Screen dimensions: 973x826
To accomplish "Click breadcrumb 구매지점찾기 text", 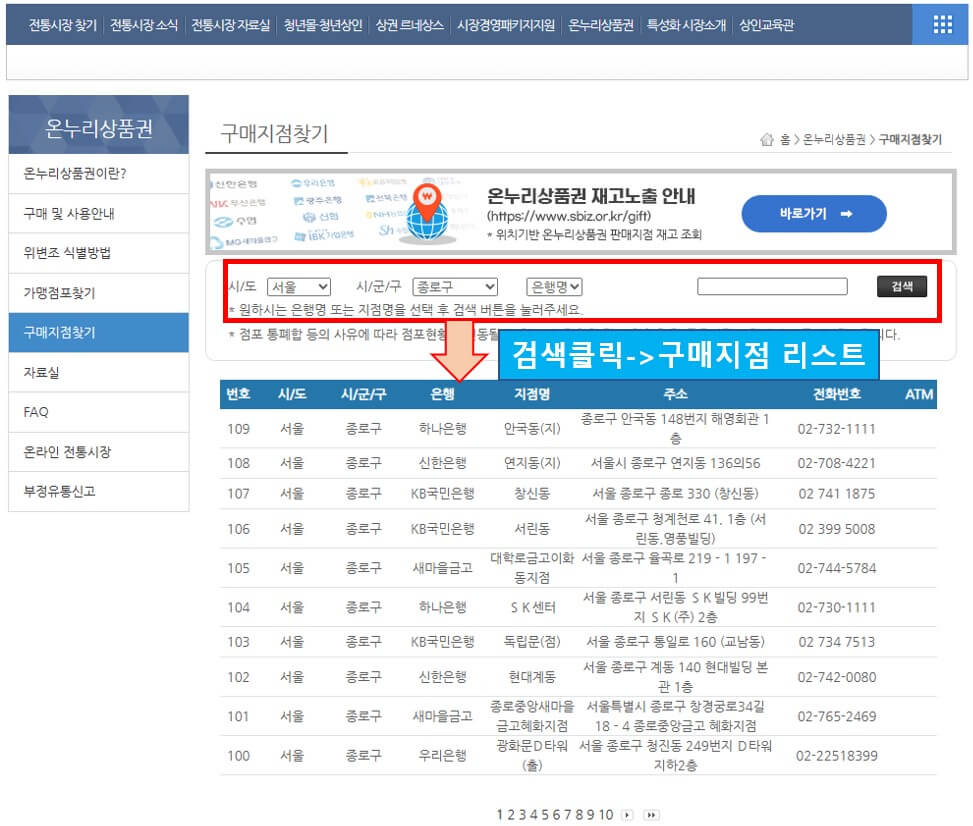I will click(910, 140).
